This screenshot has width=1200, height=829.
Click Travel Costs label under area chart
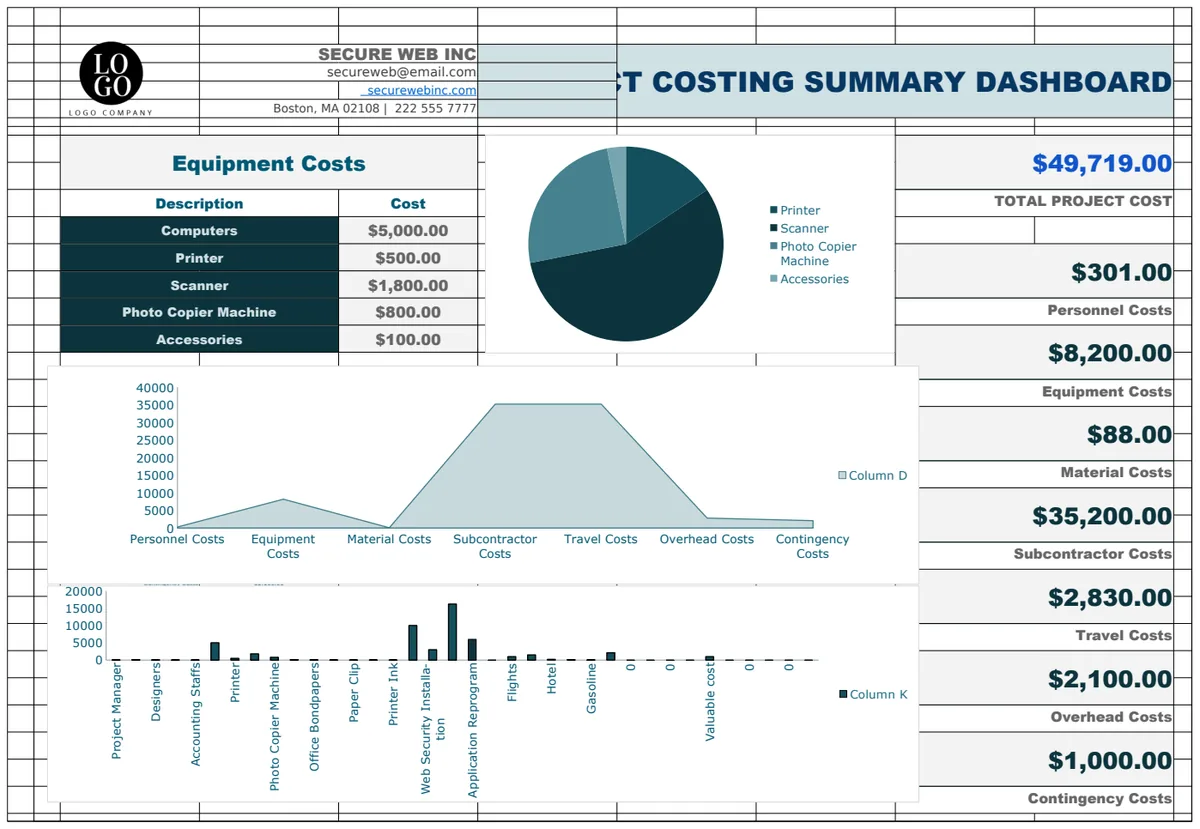(x=600, y=539)
